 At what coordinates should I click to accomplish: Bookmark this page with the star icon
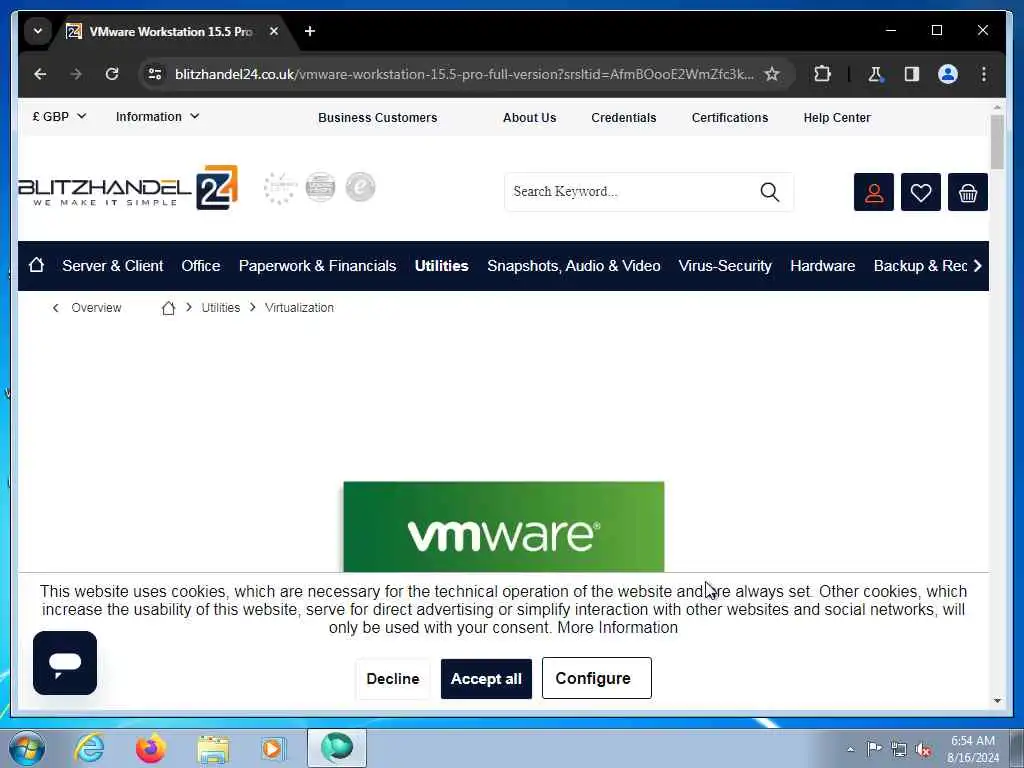[x=772, y=74]
